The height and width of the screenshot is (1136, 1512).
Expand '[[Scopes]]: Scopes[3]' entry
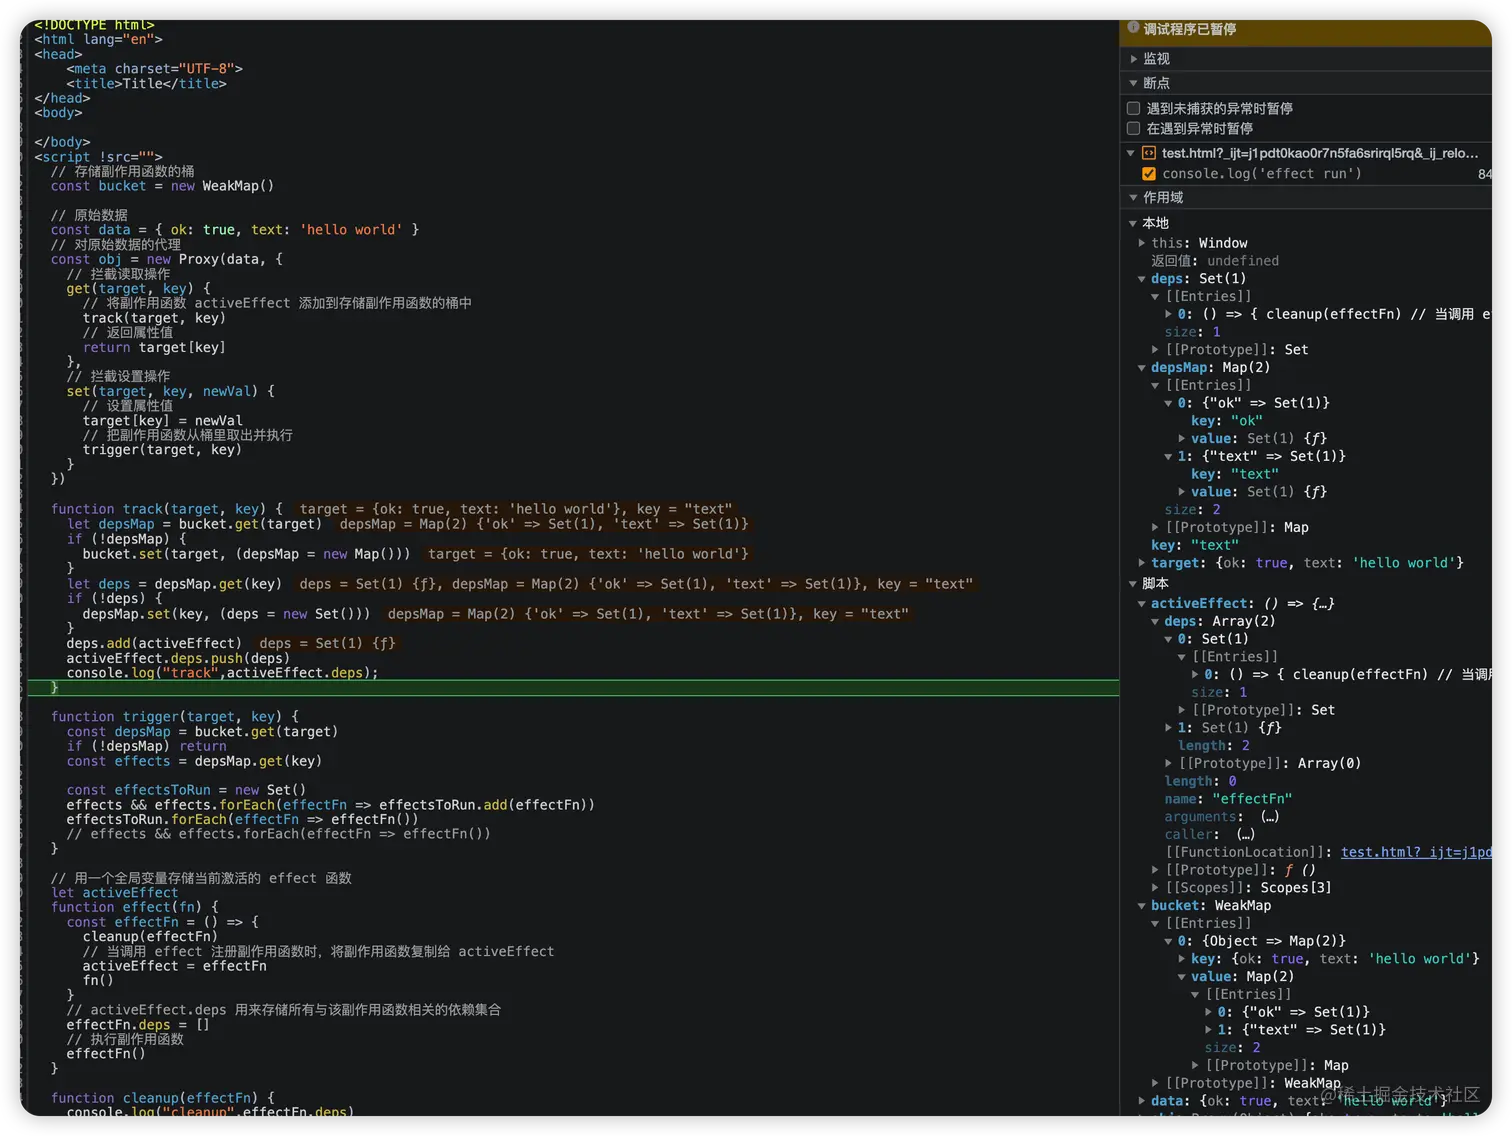(1155, 888)
